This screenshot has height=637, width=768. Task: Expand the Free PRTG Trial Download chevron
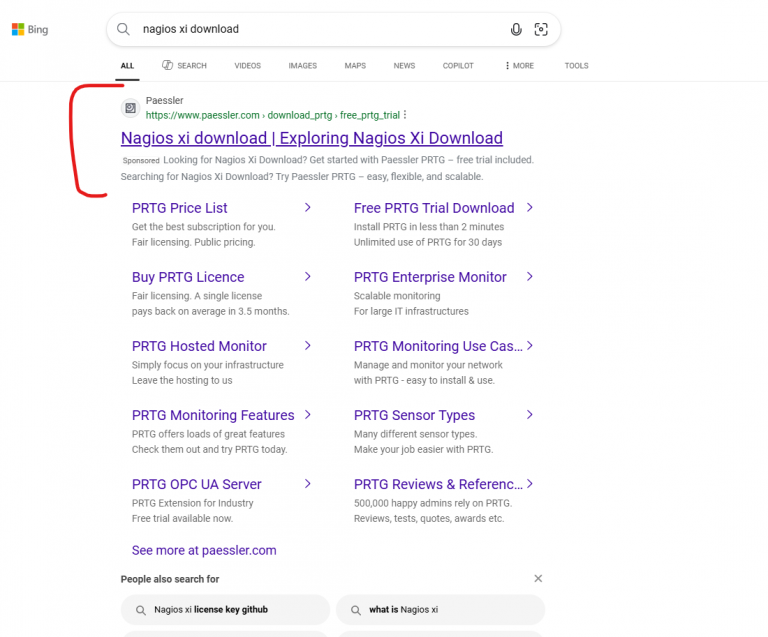pos(529,208)
